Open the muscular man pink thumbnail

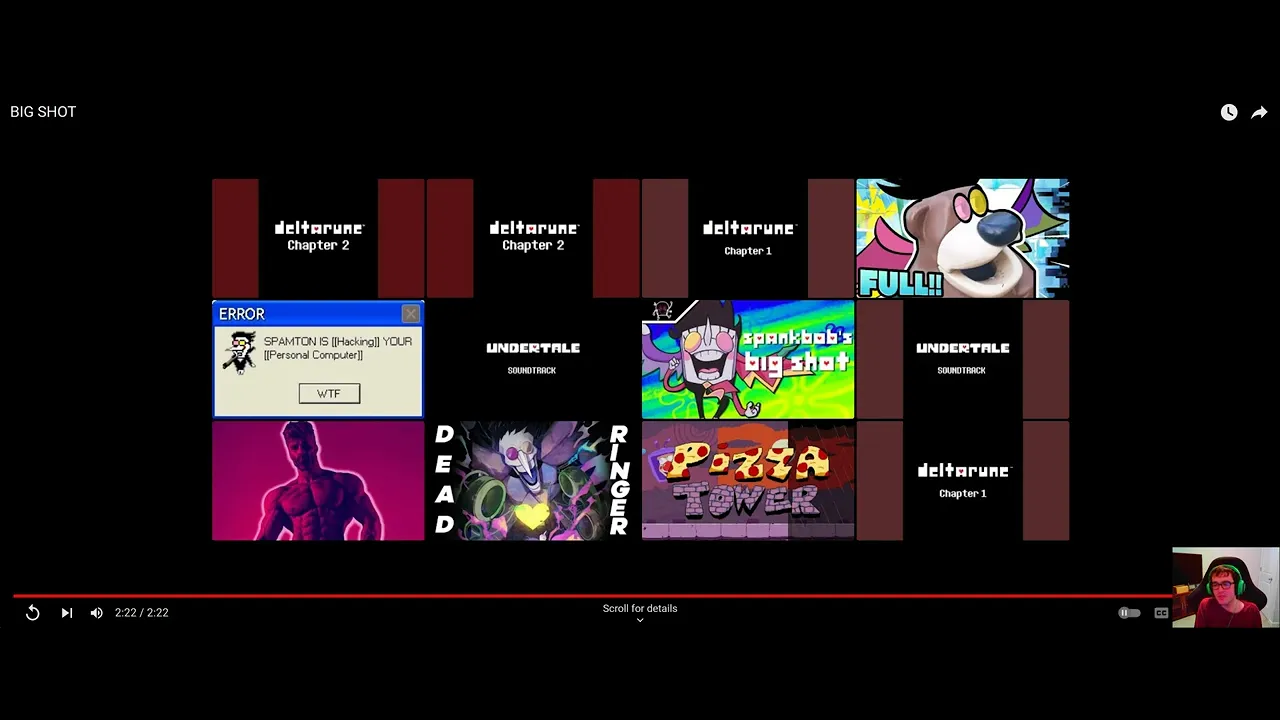318,481
